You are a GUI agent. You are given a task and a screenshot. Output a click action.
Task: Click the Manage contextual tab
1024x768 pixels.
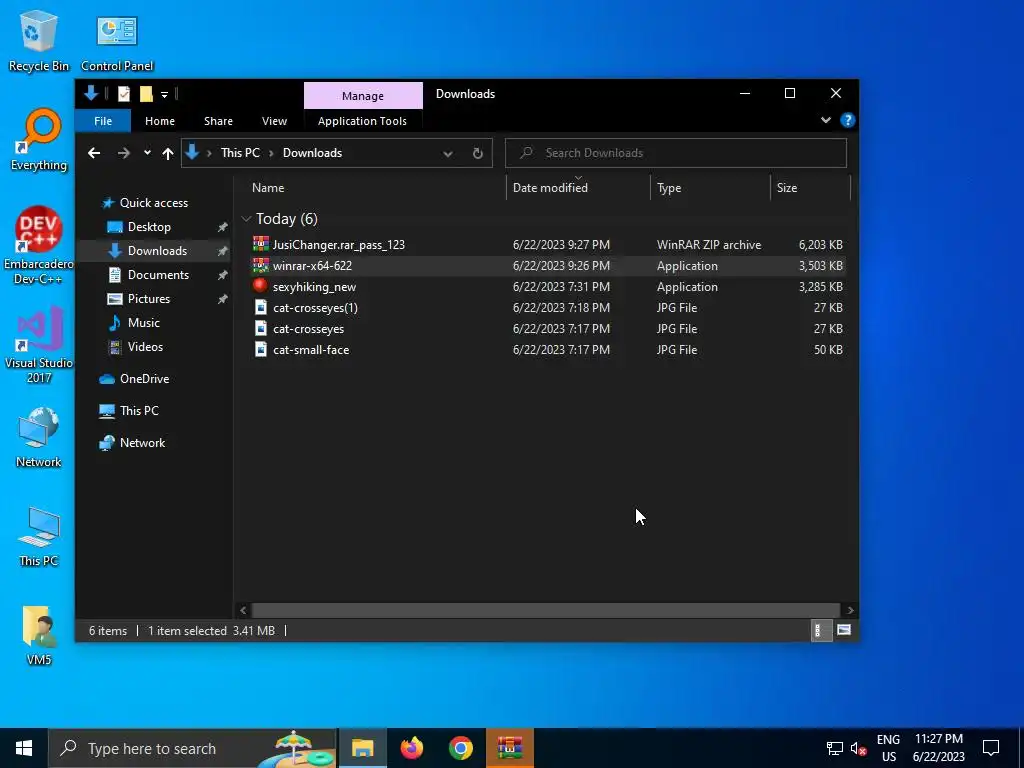tap(363, 95)
